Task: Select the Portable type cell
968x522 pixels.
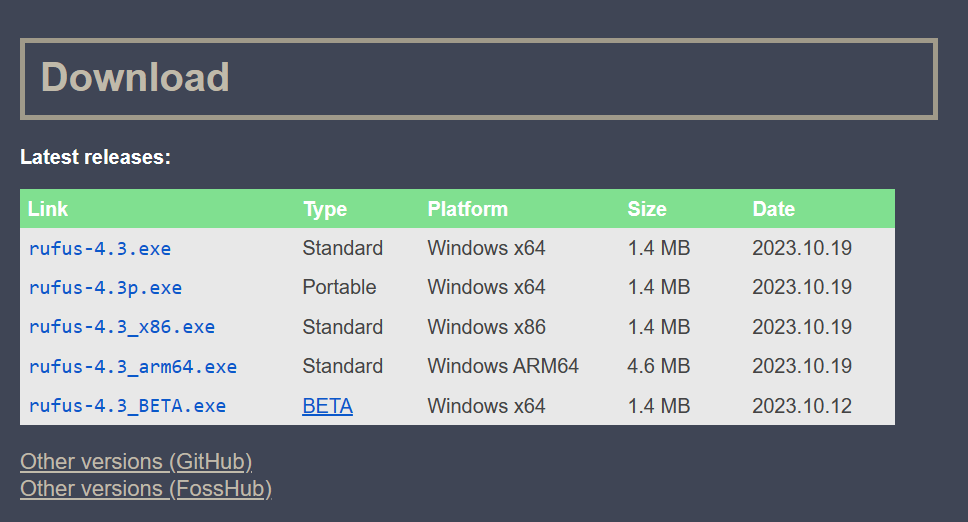Action: point(339,288)
